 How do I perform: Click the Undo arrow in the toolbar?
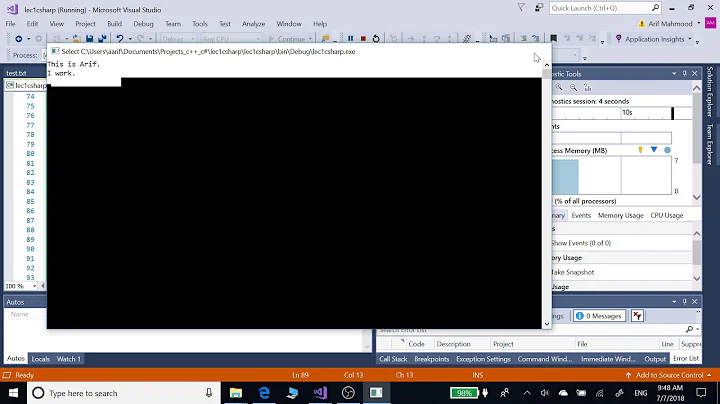coord(119,39)
